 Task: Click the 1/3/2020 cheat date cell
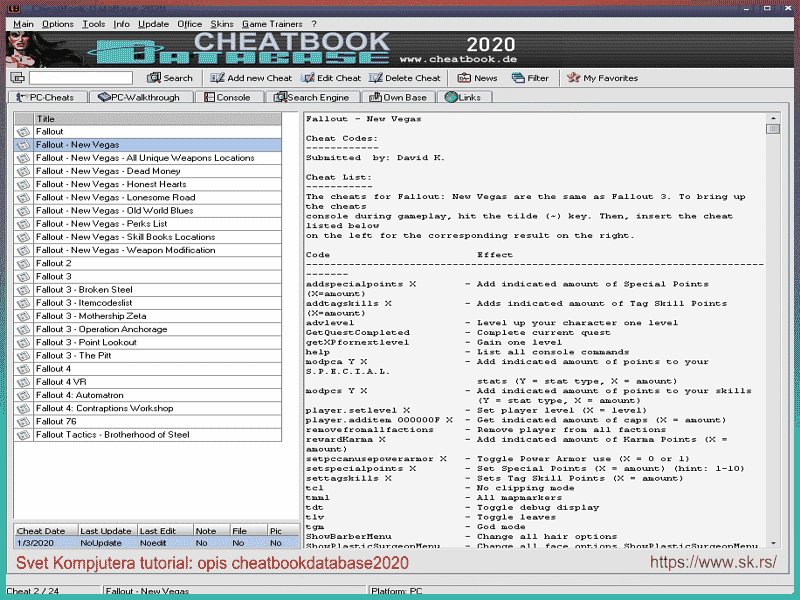(46, 543)
